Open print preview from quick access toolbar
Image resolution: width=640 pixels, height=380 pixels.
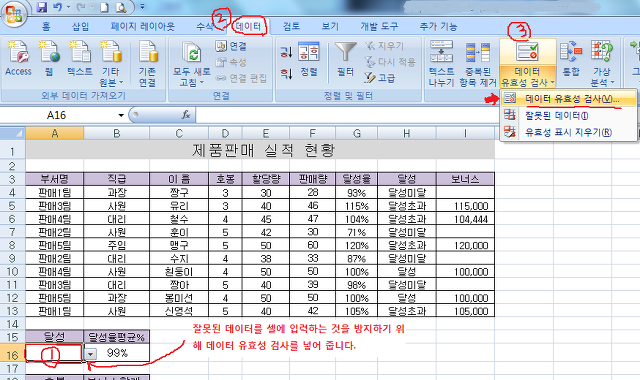tap(121, 7)
